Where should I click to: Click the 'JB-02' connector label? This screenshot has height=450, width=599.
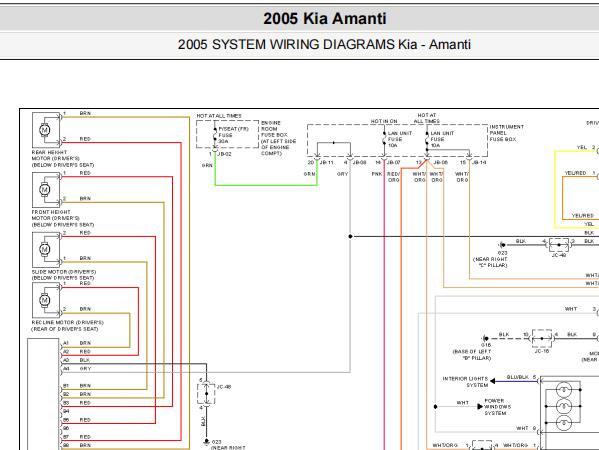pos(224,154)
